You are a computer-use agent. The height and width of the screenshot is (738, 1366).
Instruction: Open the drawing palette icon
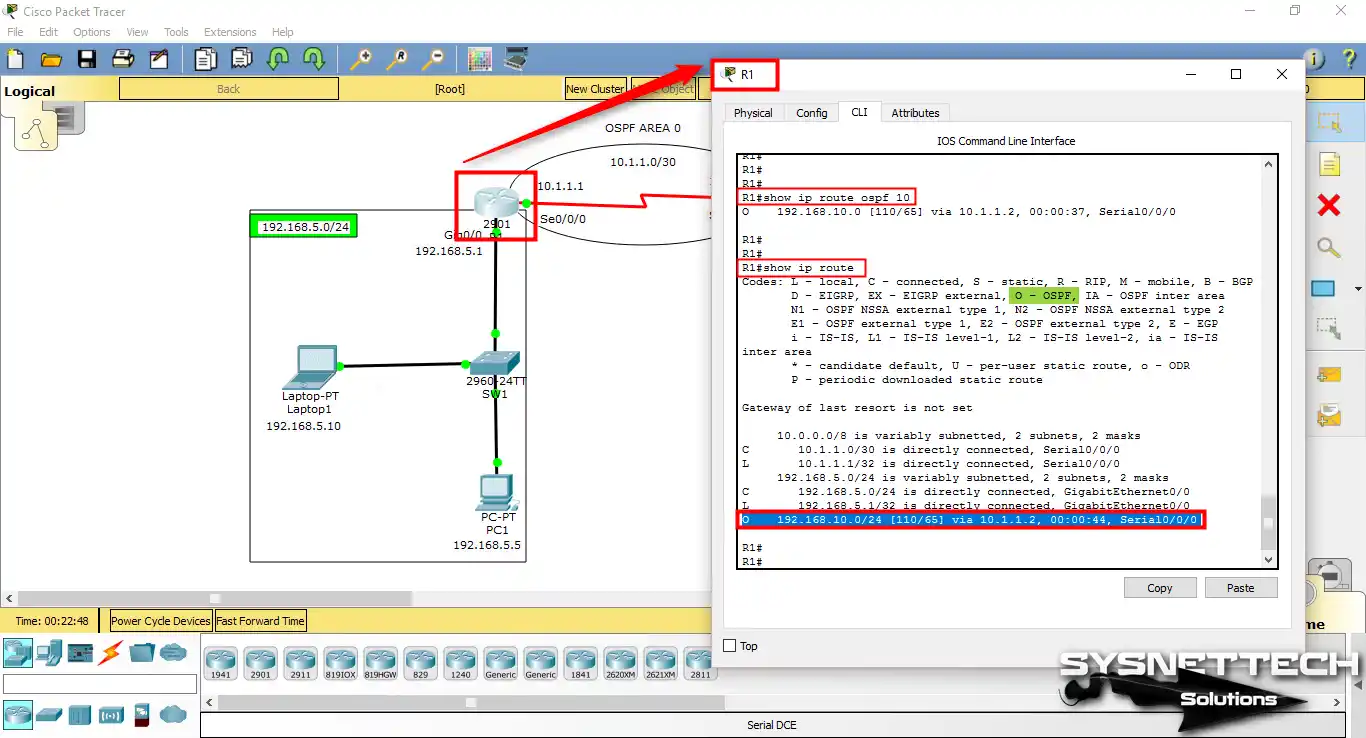coord(480,59)
